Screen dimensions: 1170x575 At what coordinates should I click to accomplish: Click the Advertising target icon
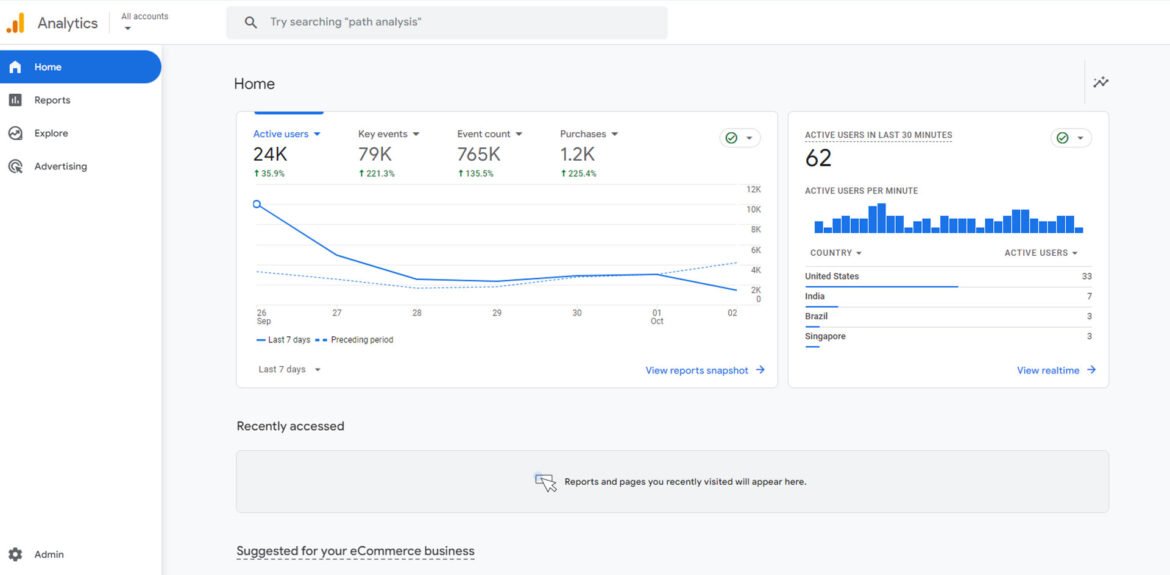click(15, 166)
